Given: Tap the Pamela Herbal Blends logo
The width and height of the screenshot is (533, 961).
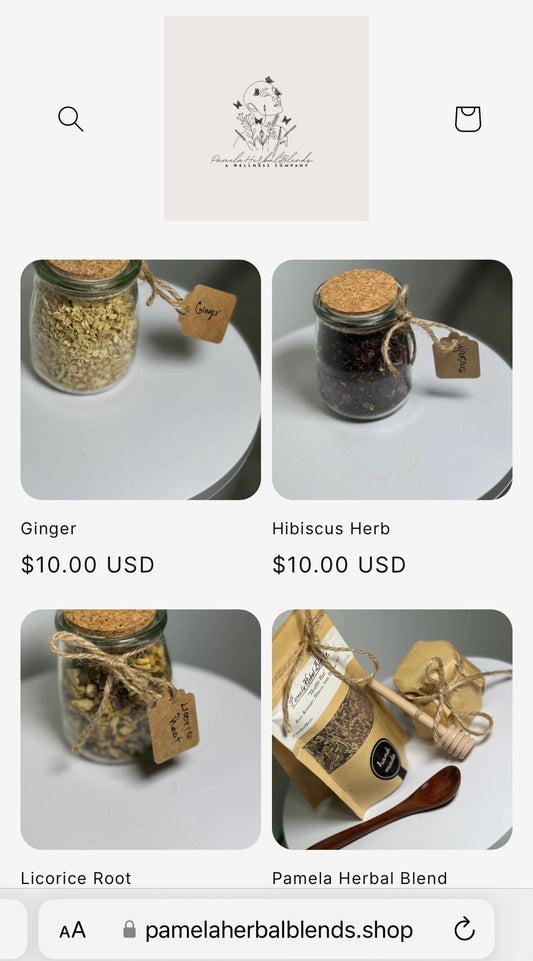Looking at the screenshot, I should tap(266, 118).
